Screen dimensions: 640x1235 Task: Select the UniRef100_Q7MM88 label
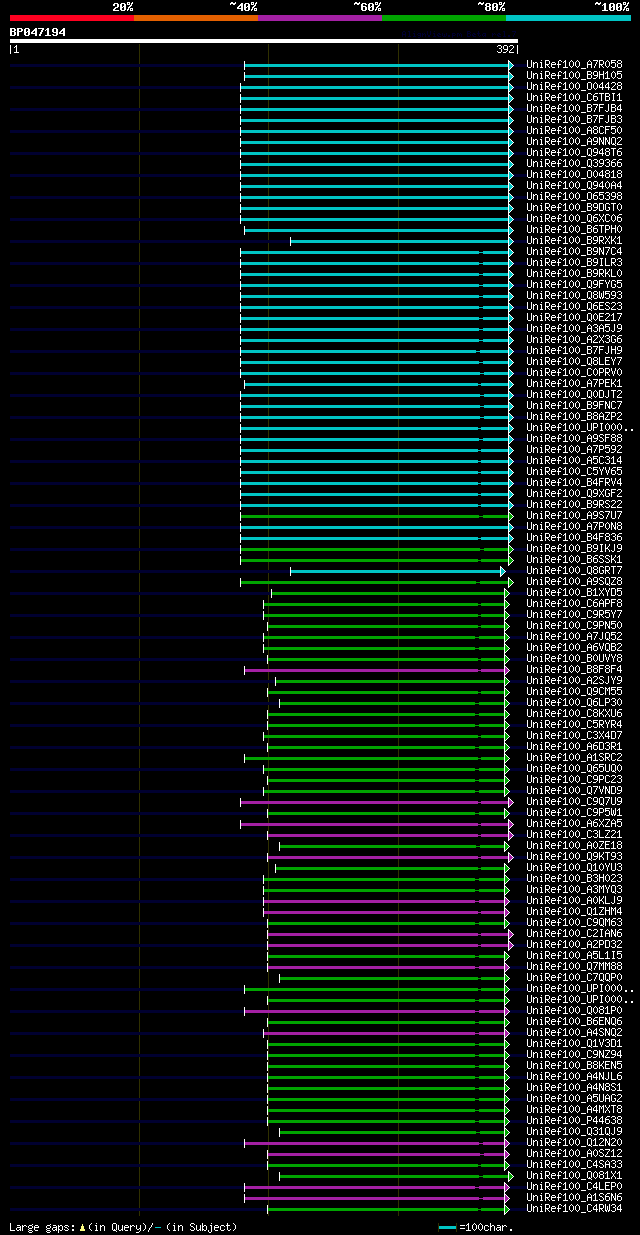pyautogui.click(x=574, y=966)
